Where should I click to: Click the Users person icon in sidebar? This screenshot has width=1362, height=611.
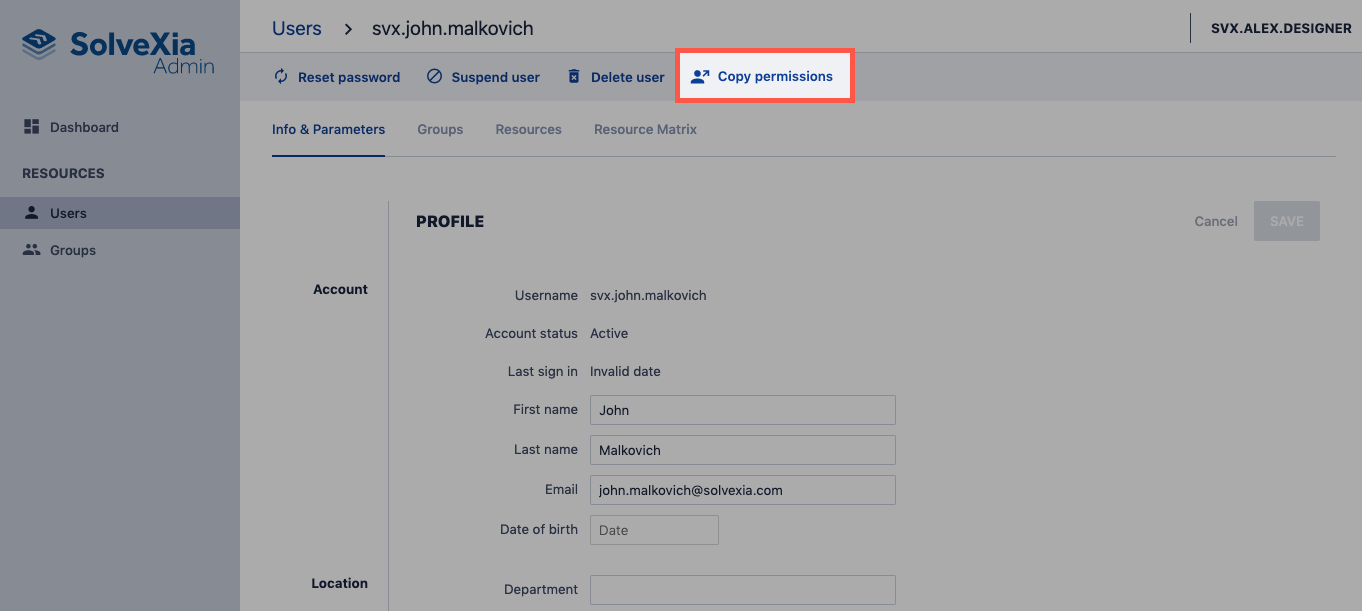[31, 213]
